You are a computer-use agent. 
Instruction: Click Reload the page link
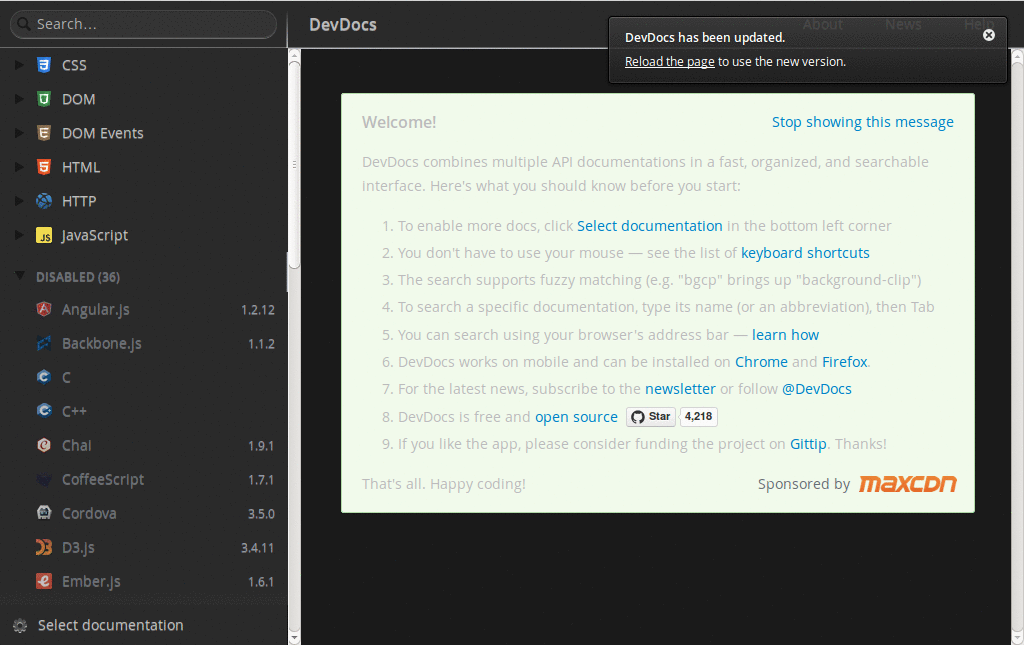pyautogui.click(x=669, y=61)
